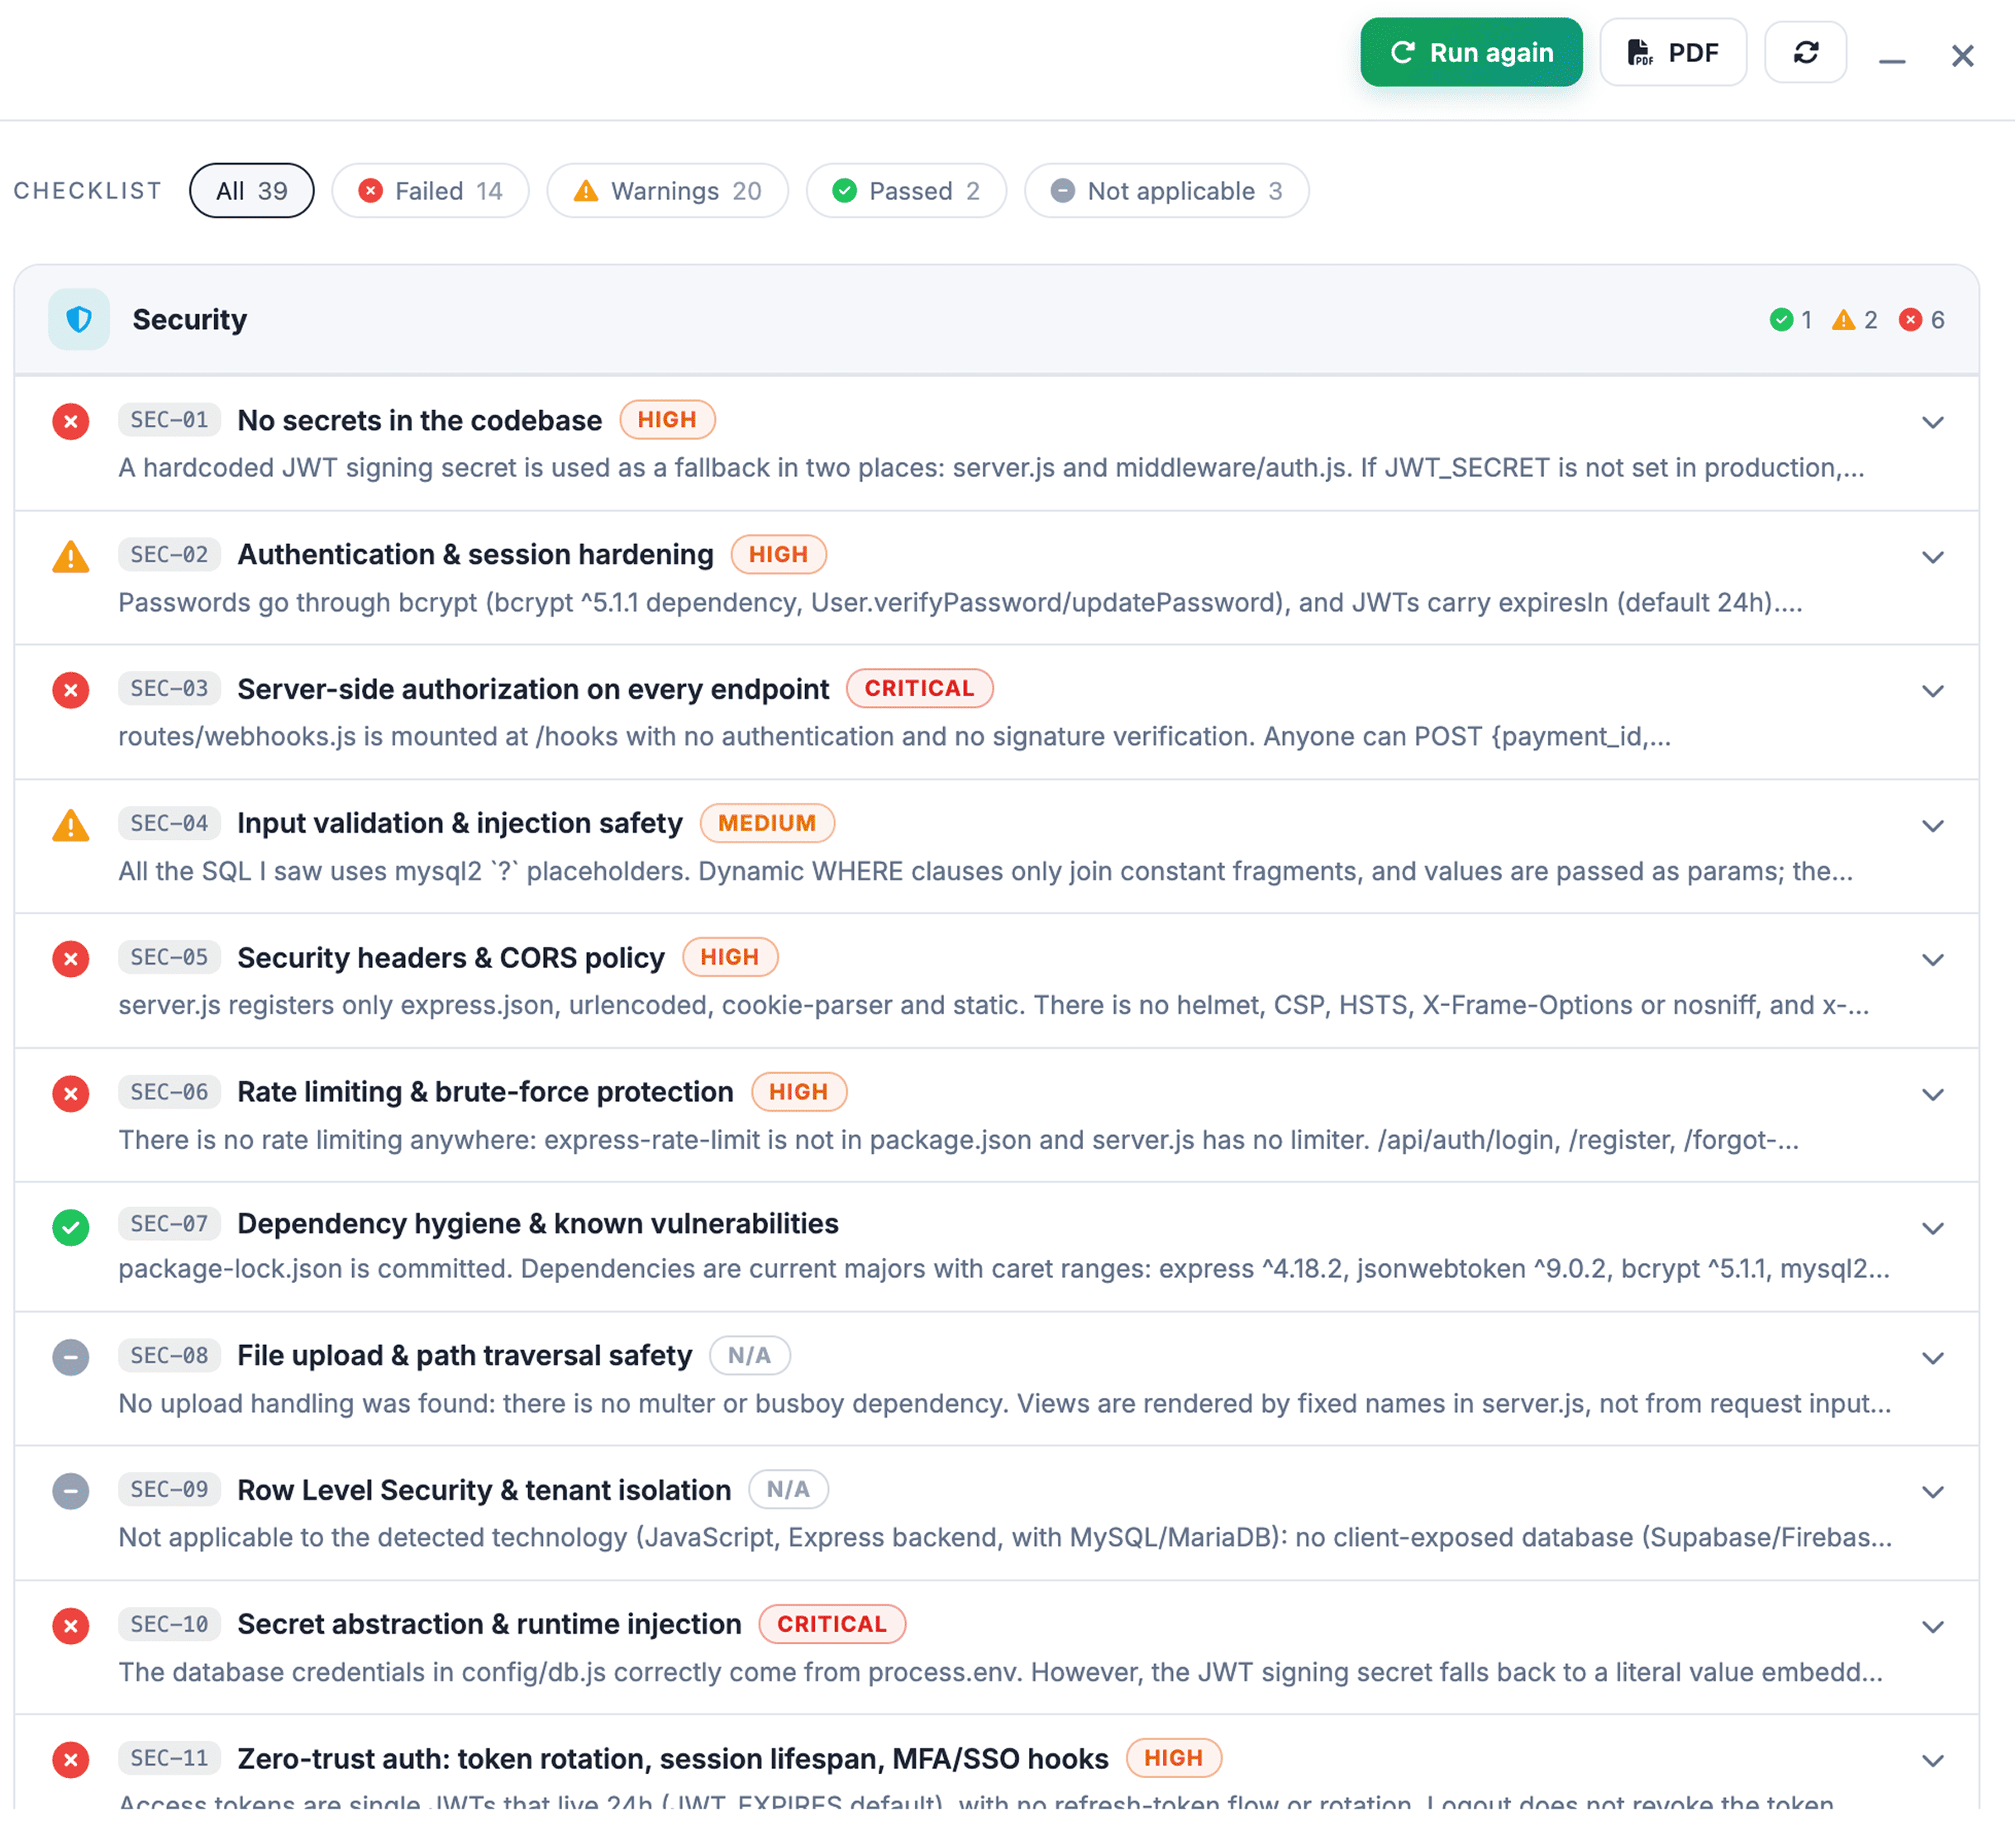Expand SEC-10 Secret abstraction row
Viewport: 2016px width, 1831px height.
(x=1933, y=1627)
